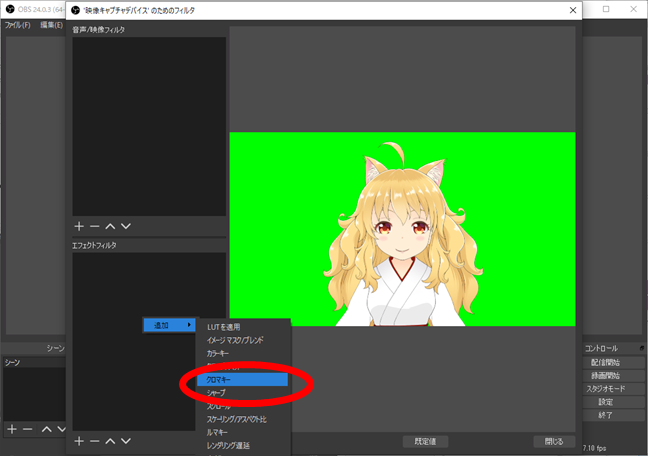Click the 音声/映像フィルタ list area
The image size is (648, 456).
[149, 127]
